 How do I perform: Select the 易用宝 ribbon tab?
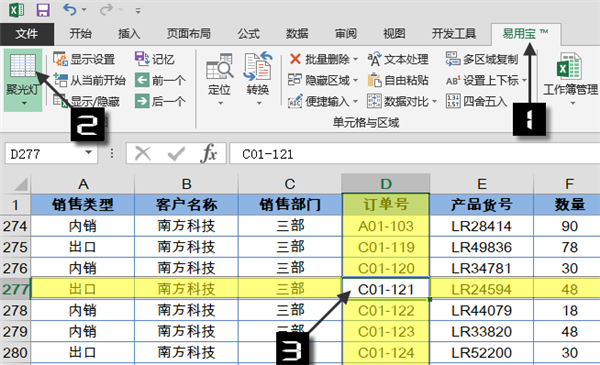pyautogui.click(x=526, y=34)
